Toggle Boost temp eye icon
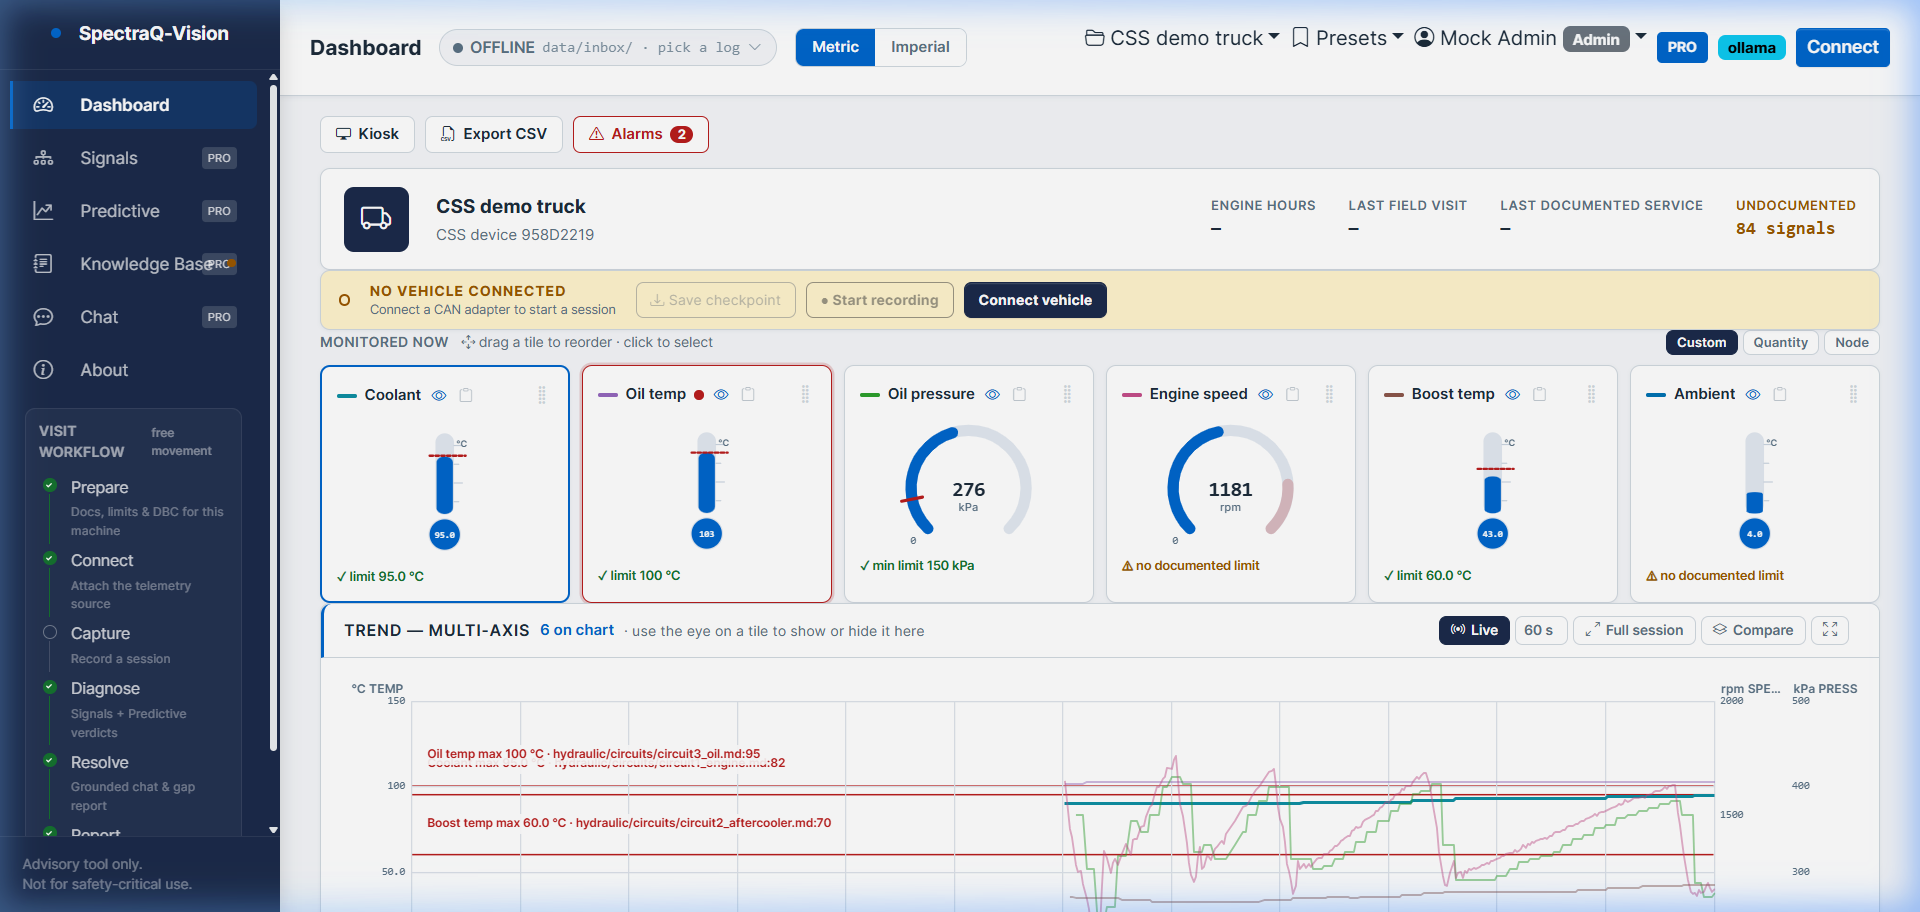This screenshot has height=912, width=1920. 1513,394
